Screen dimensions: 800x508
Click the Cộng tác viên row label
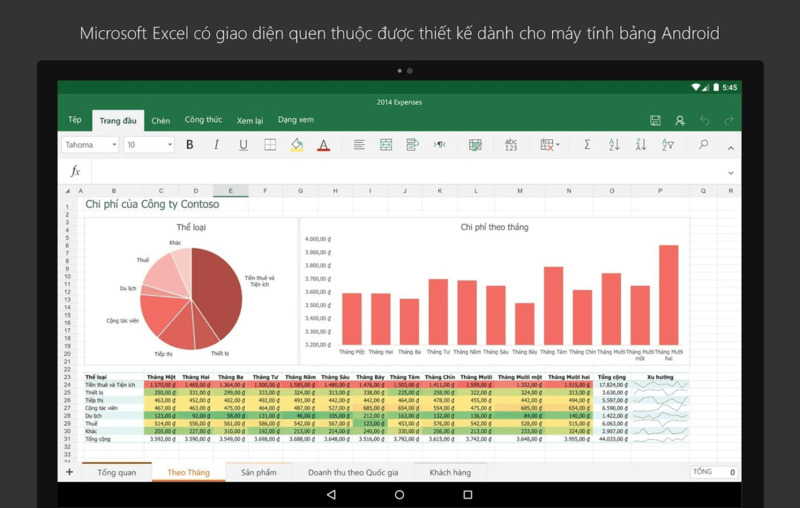pos(101,408)
